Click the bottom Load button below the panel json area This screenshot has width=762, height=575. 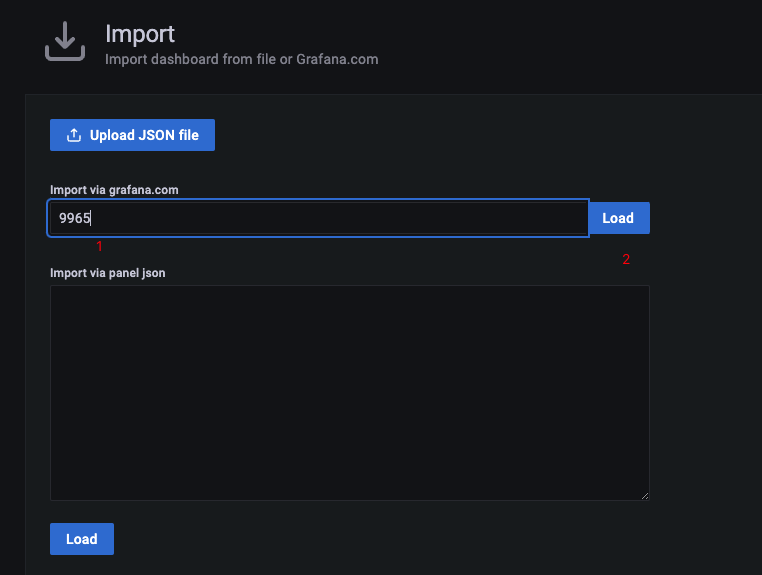[82, 539]
